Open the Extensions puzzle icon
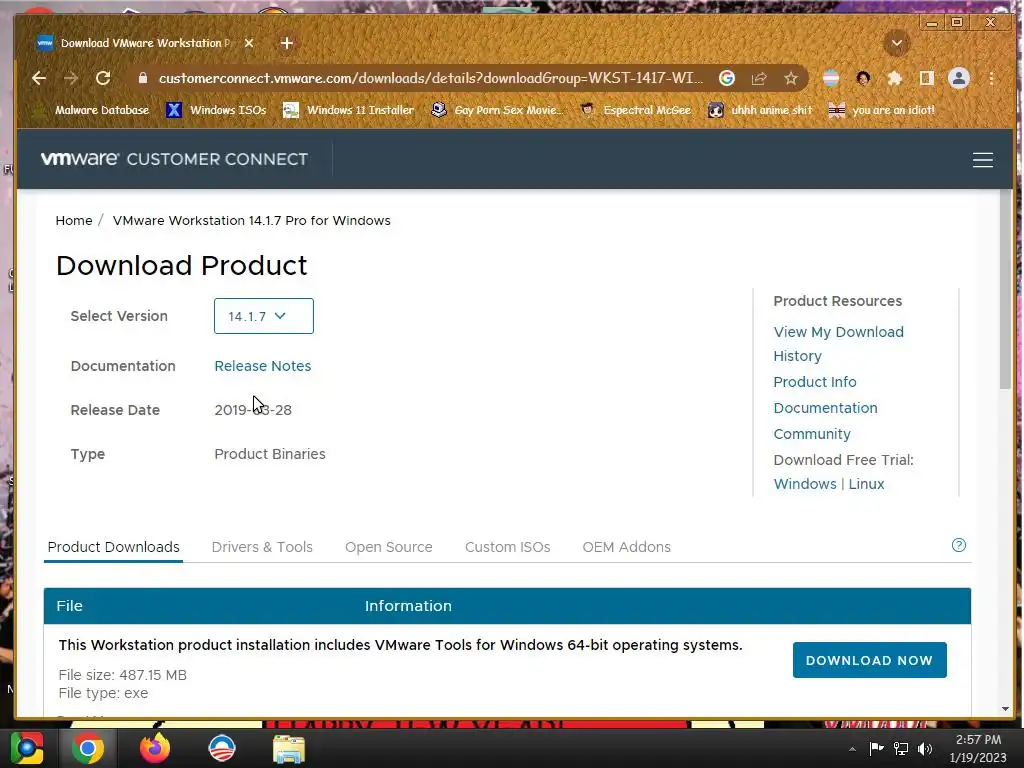Image resolution: width=1024 pixels, height=768 pixels. pyautogui.click(x=895, y=78)
